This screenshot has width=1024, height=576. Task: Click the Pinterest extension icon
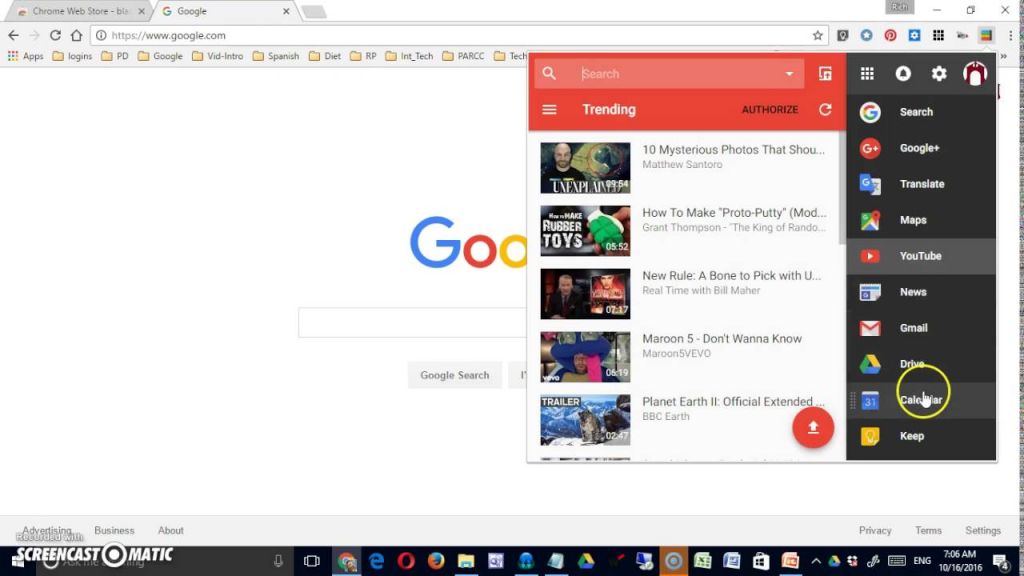pos(890,36)
